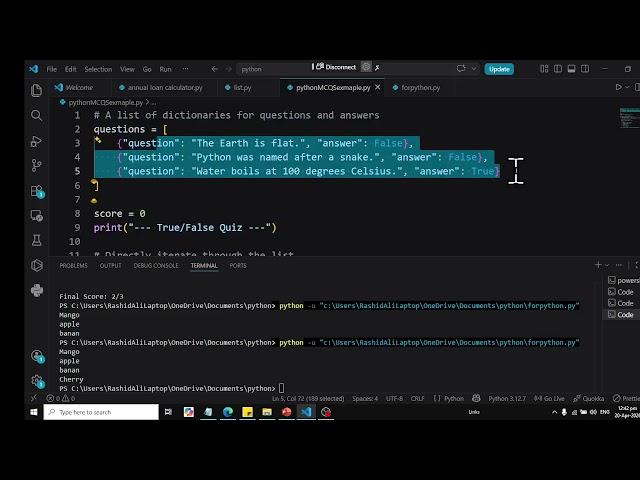Click the Type here to search box

click(101, 412)
